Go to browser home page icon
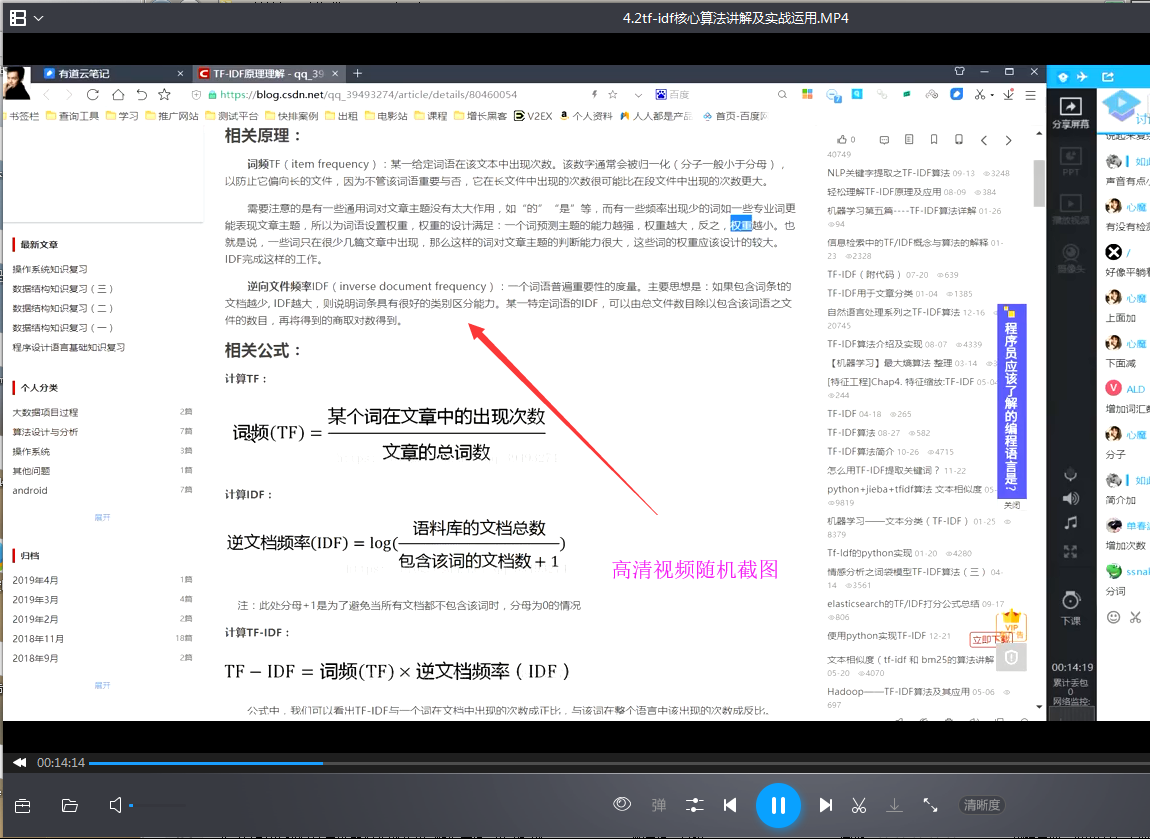This screenshot has width=1150, height=839. 117,95
